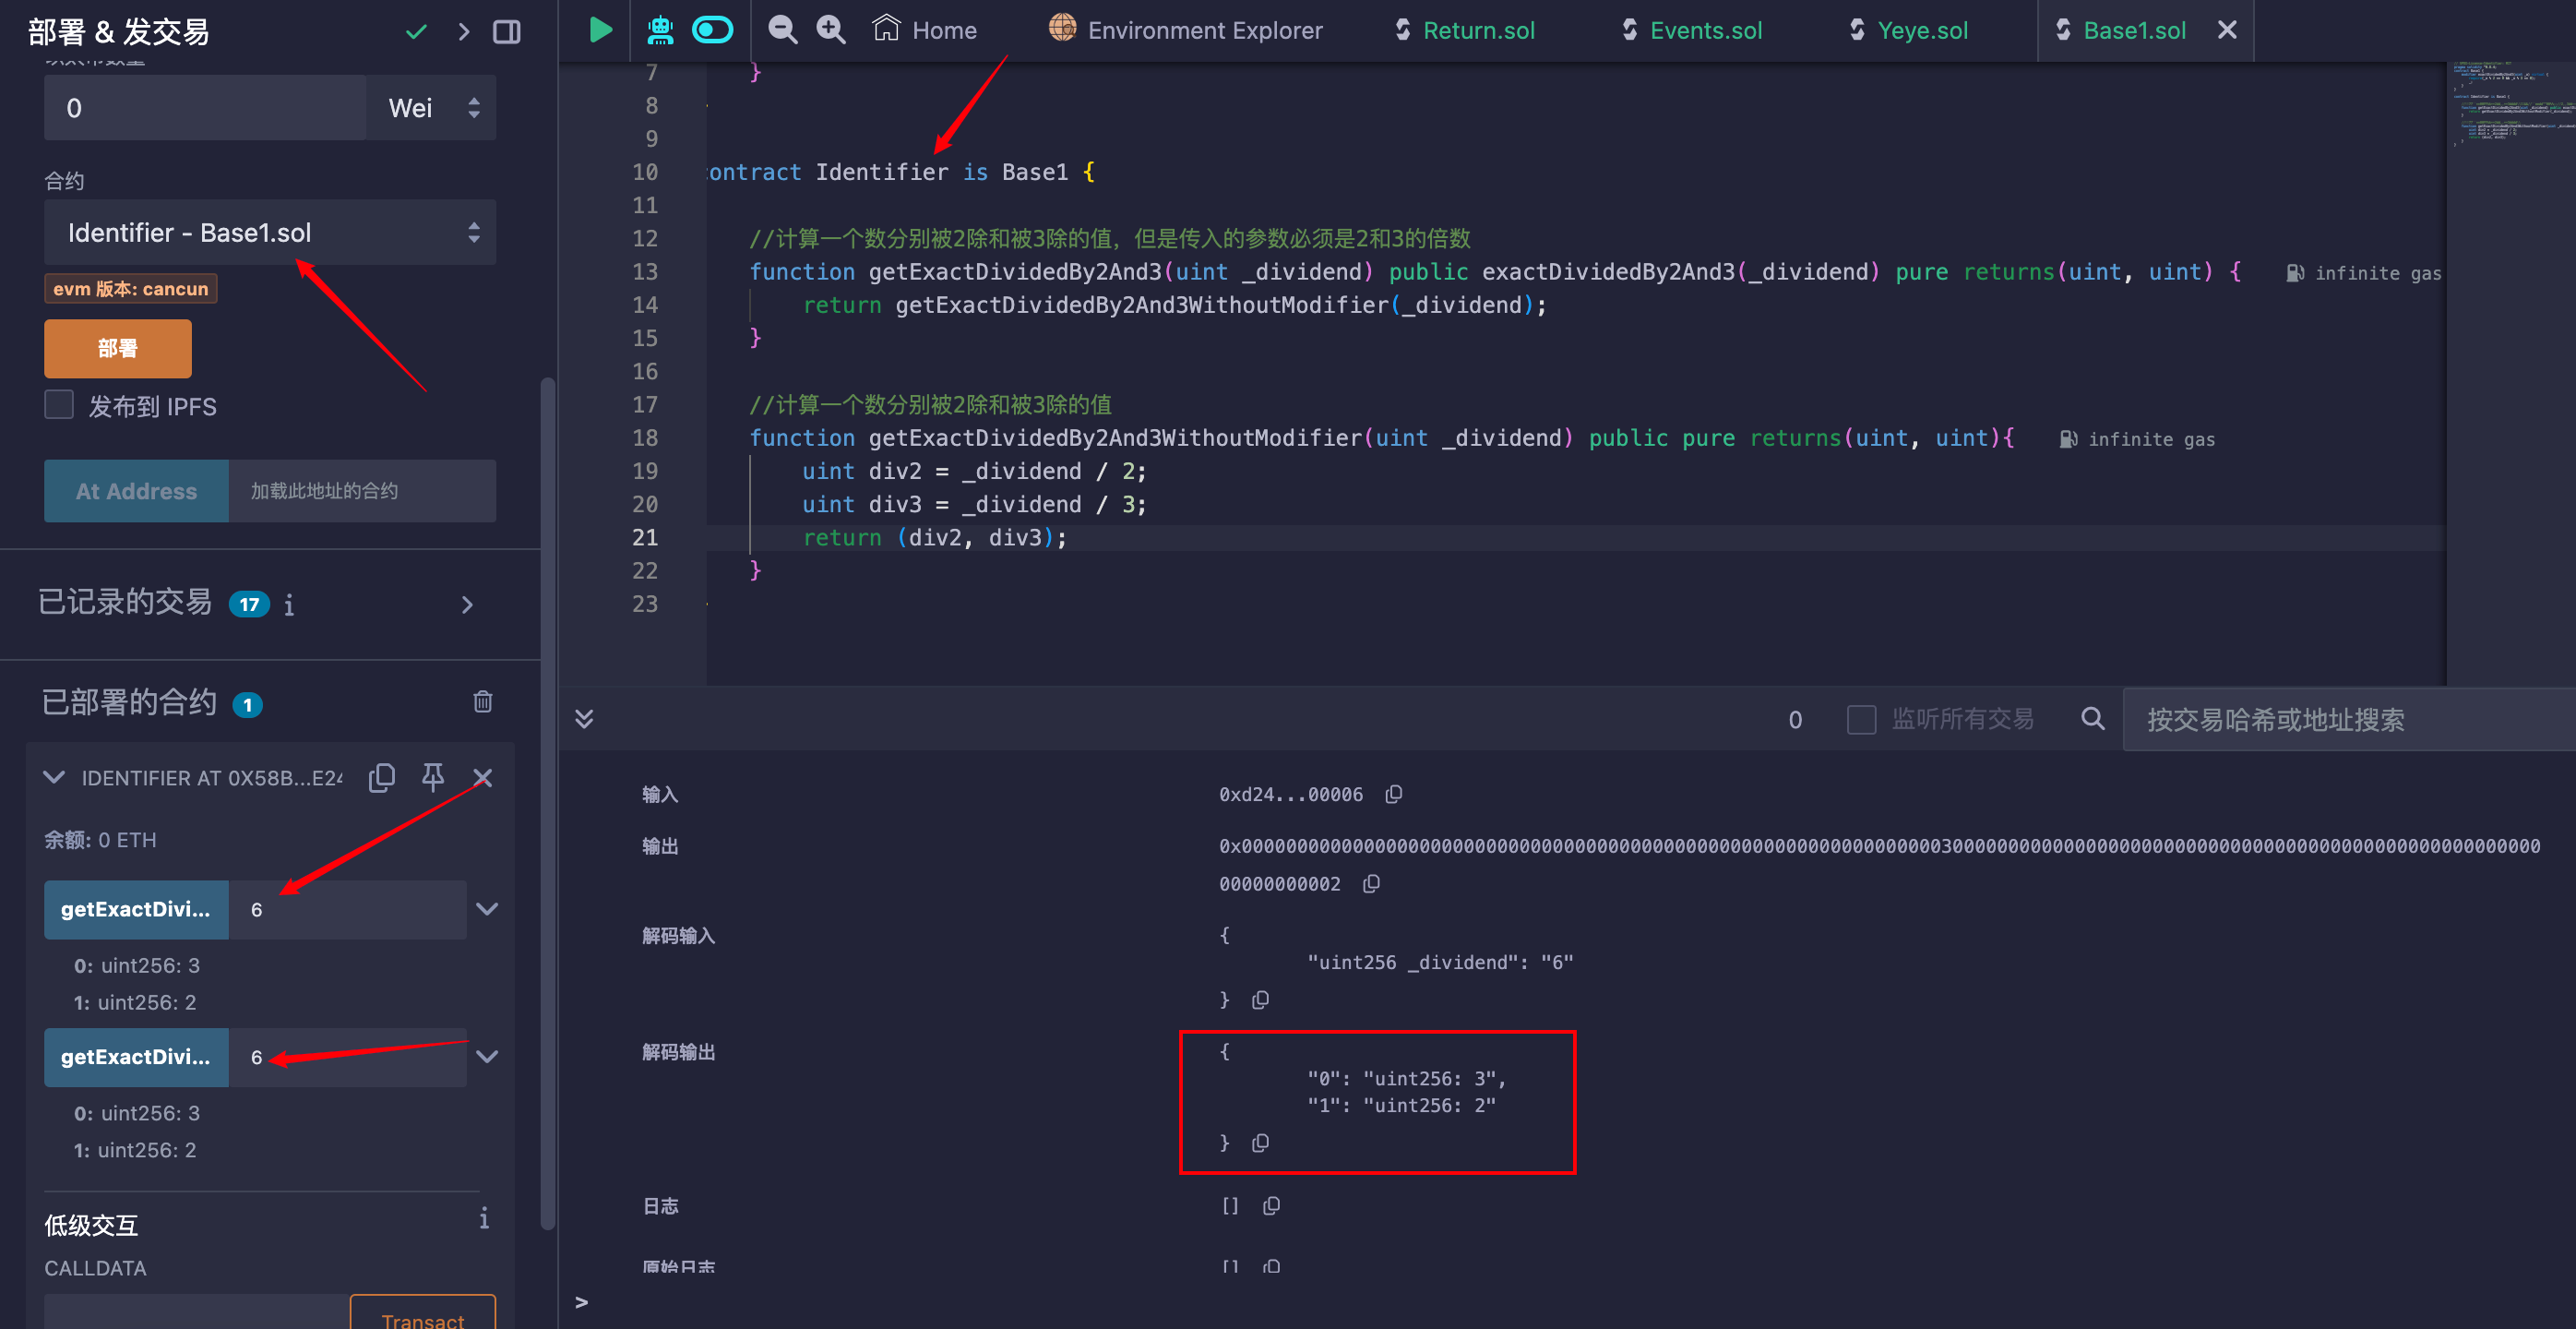This screenshot has height=1329, width=2576.
Task: Click the second getExactDivi parameter input
Action: tap(347, 1057)
